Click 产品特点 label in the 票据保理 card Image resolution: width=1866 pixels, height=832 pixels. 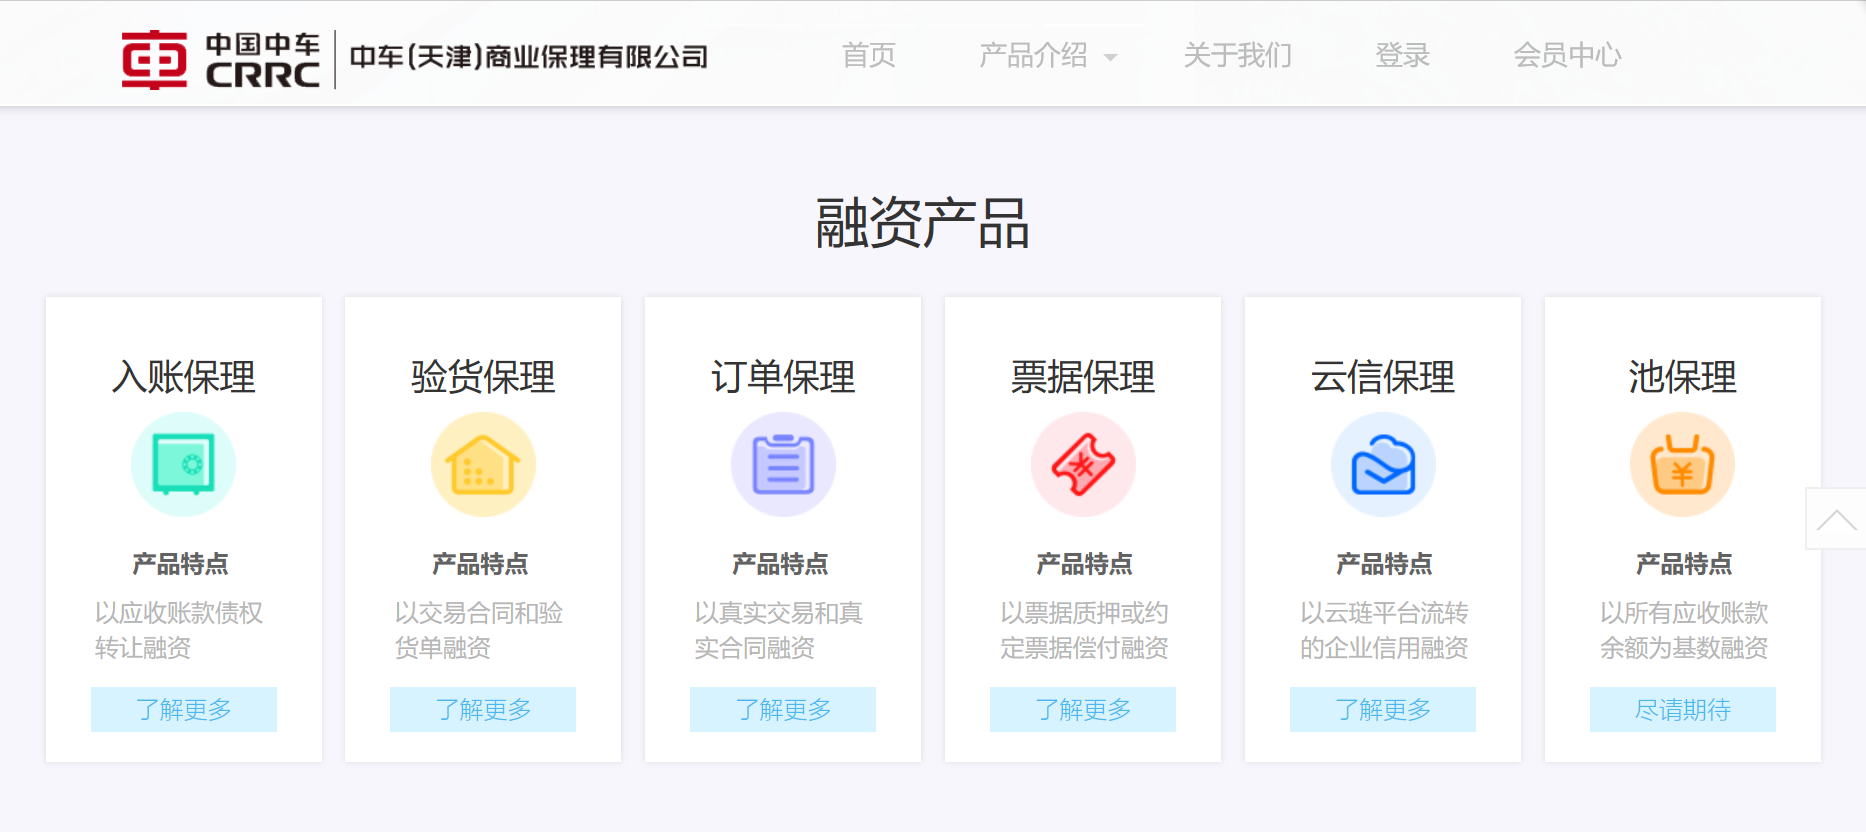click(x=1085, y=564)
